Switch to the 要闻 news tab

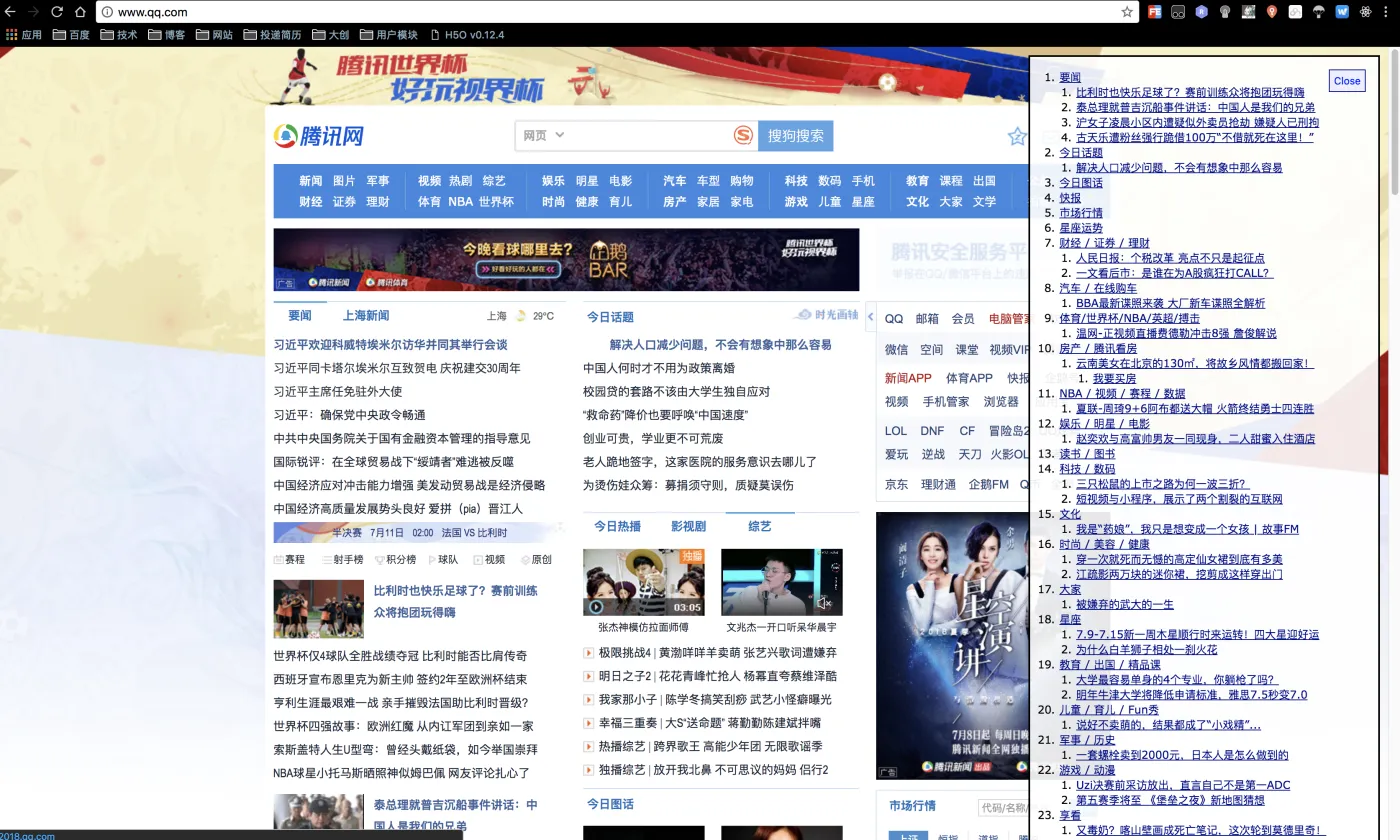click(300, 315)
